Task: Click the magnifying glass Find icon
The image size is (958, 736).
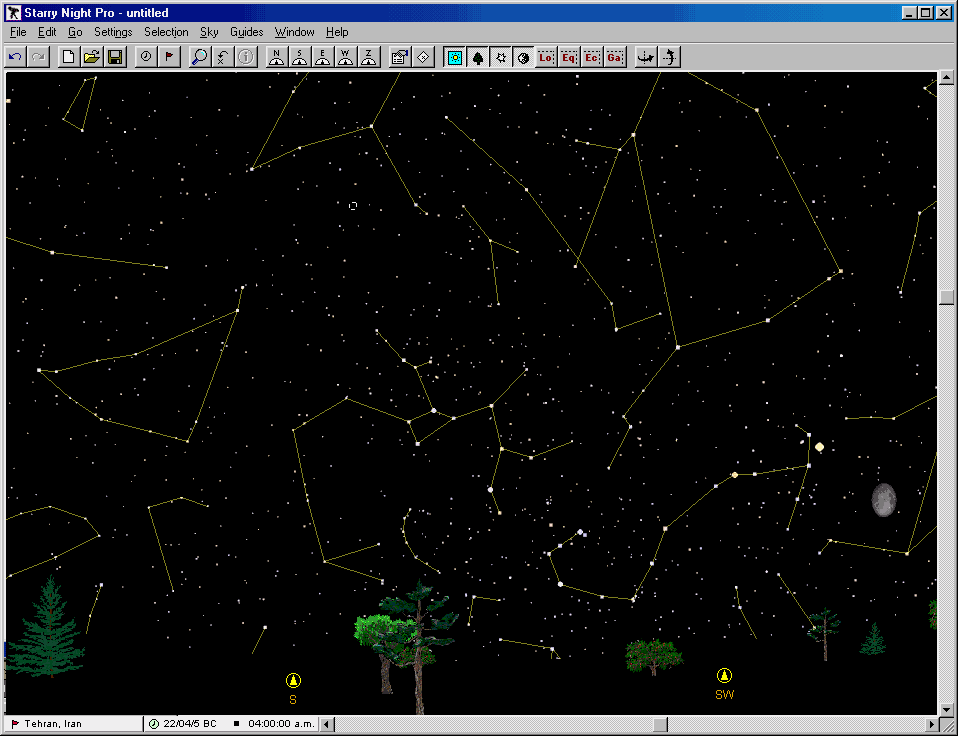Action: click(199, 57)
